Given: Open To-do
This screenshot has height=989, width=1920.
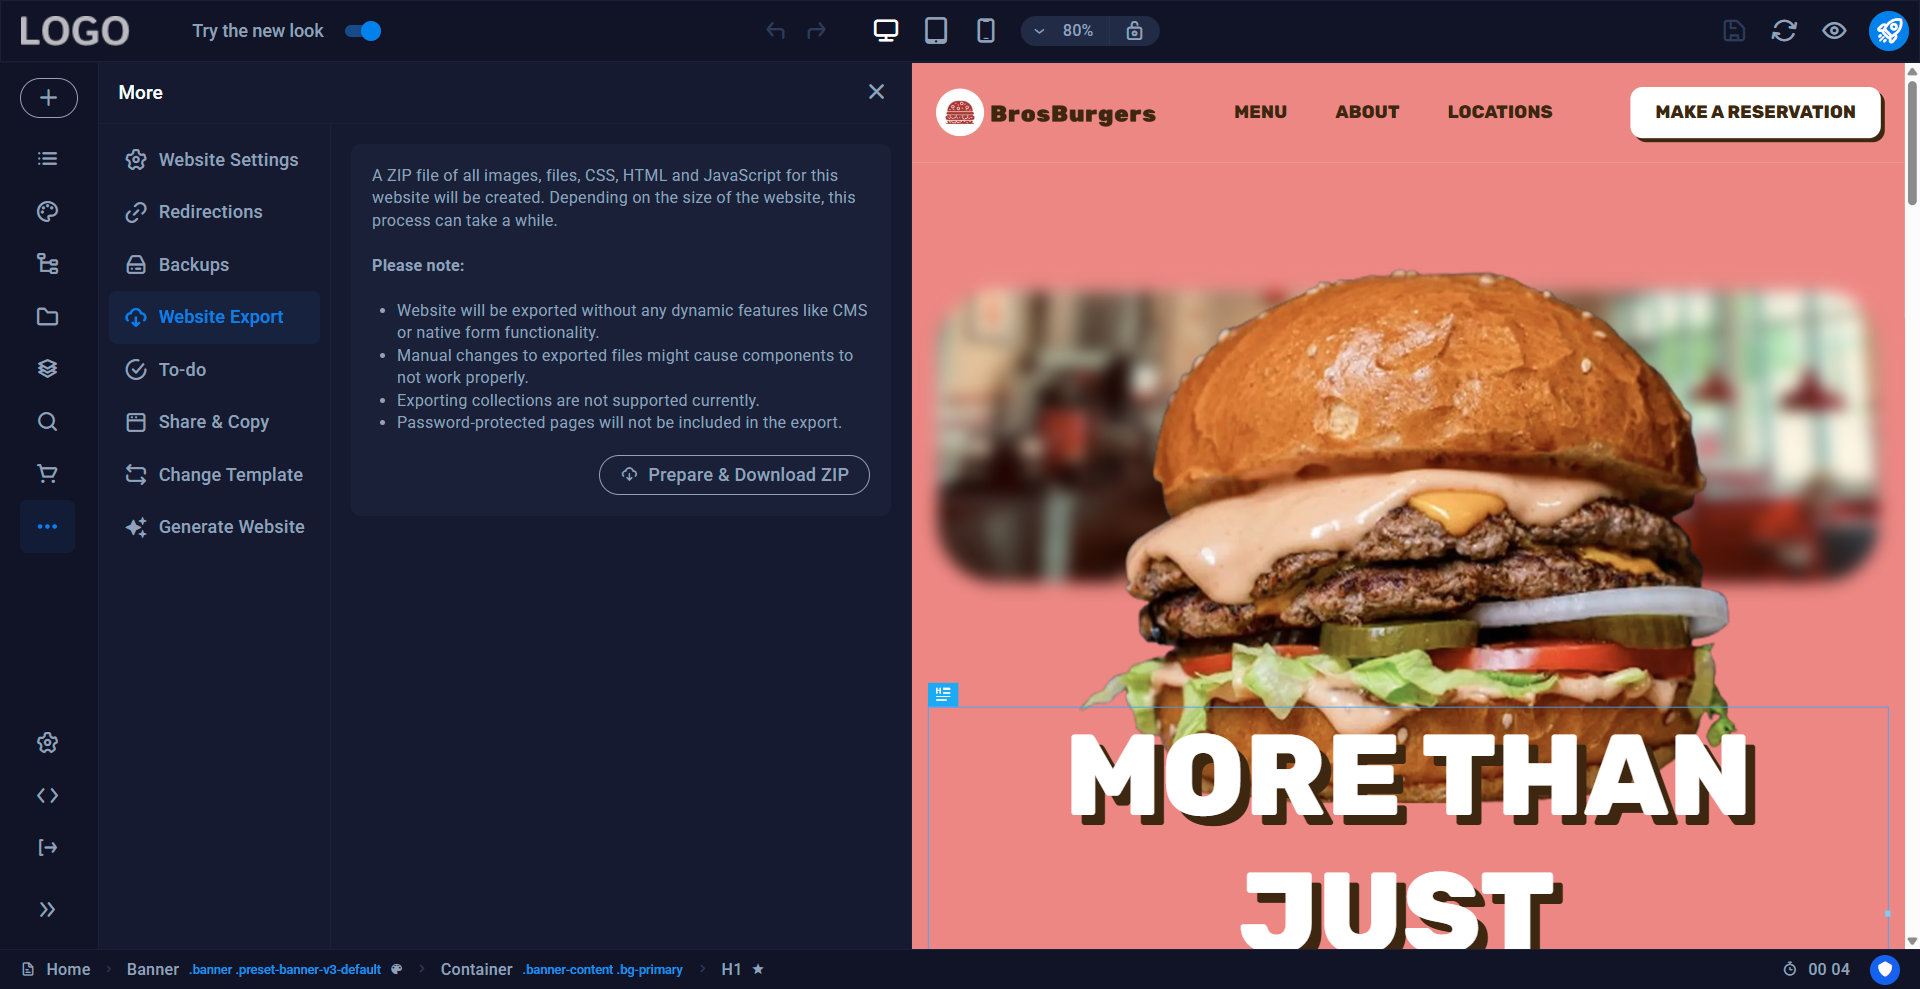Looking at the screenshot, I should pyautogui.click(x=214, y=370).
